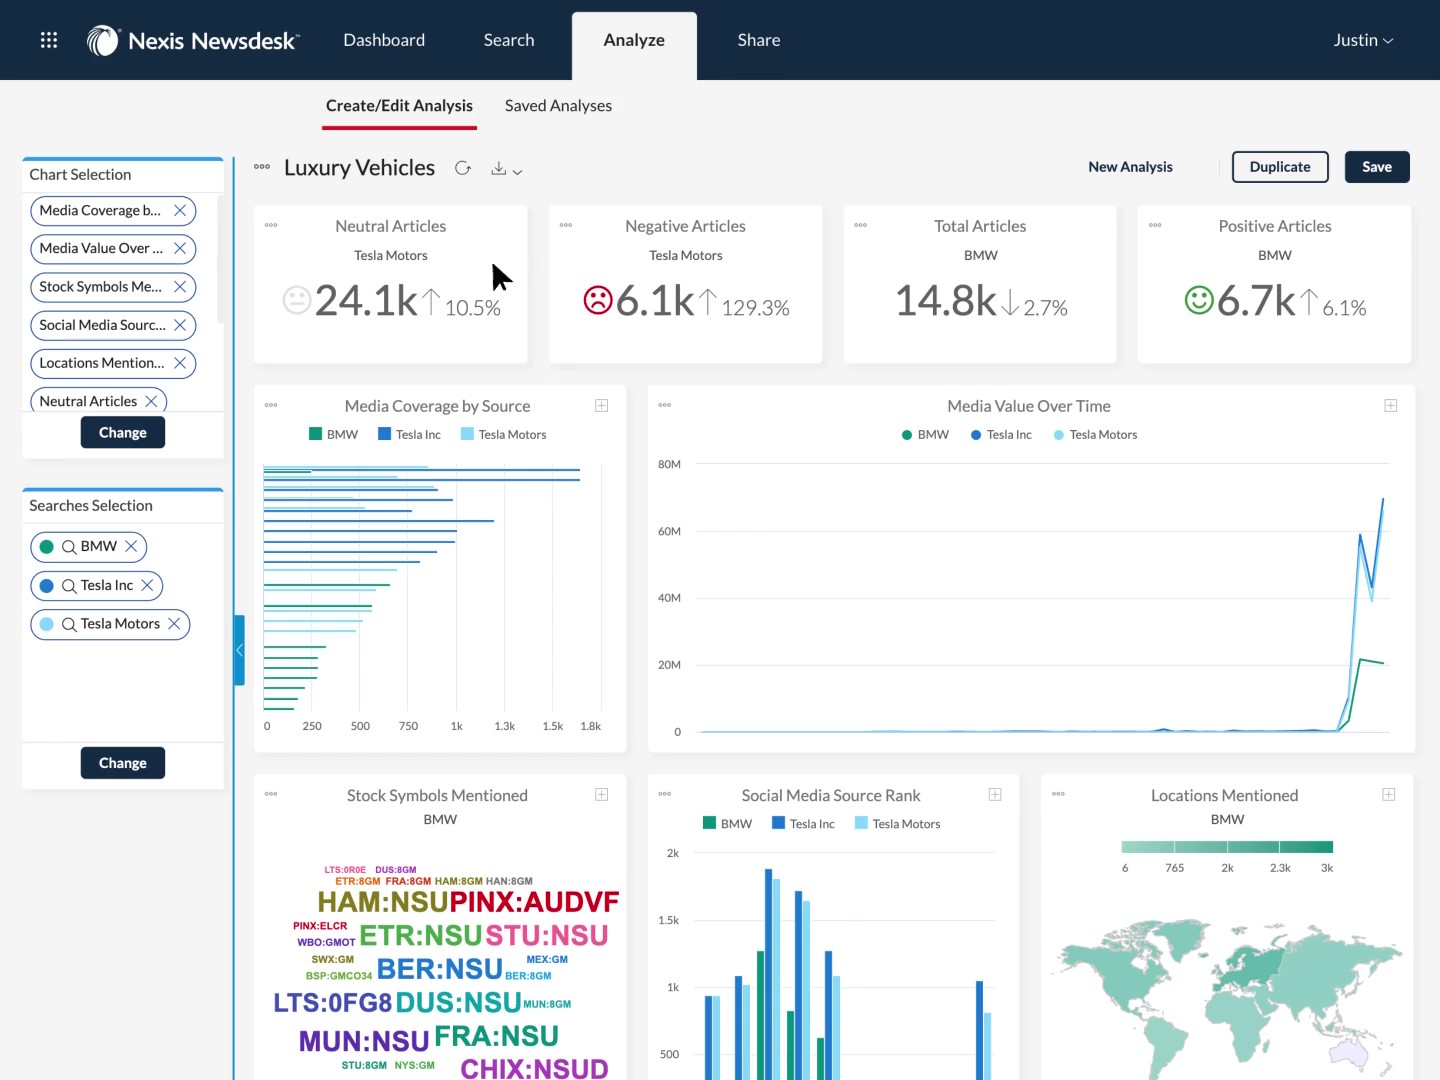Toggle Tesla Inc legend in Media Value chart
This screenshot has height=1080, width=1440.
pyautogui.click(x=1001, y=434)
